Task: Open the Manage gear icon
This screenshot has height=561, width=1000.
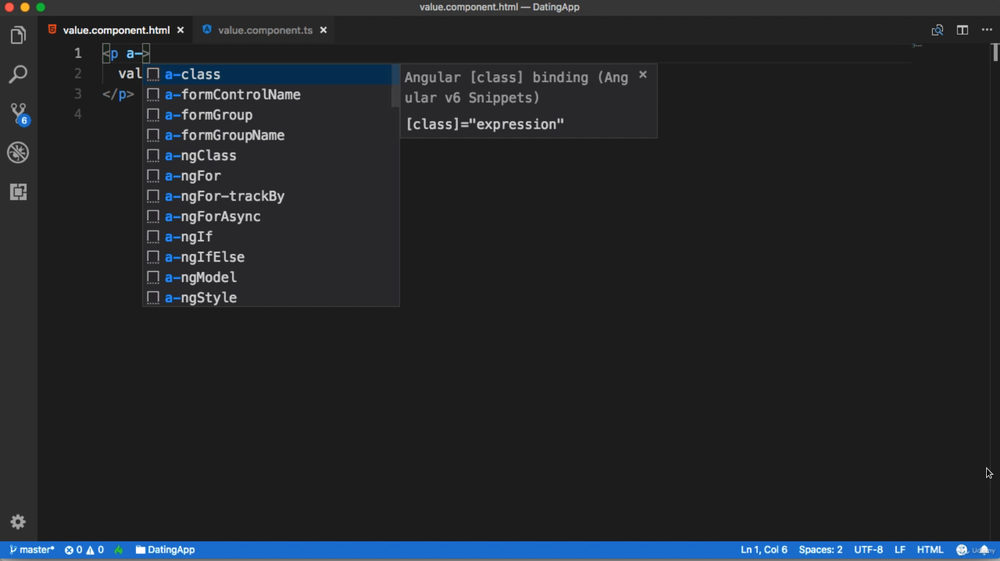Action: tap(18, 522)
